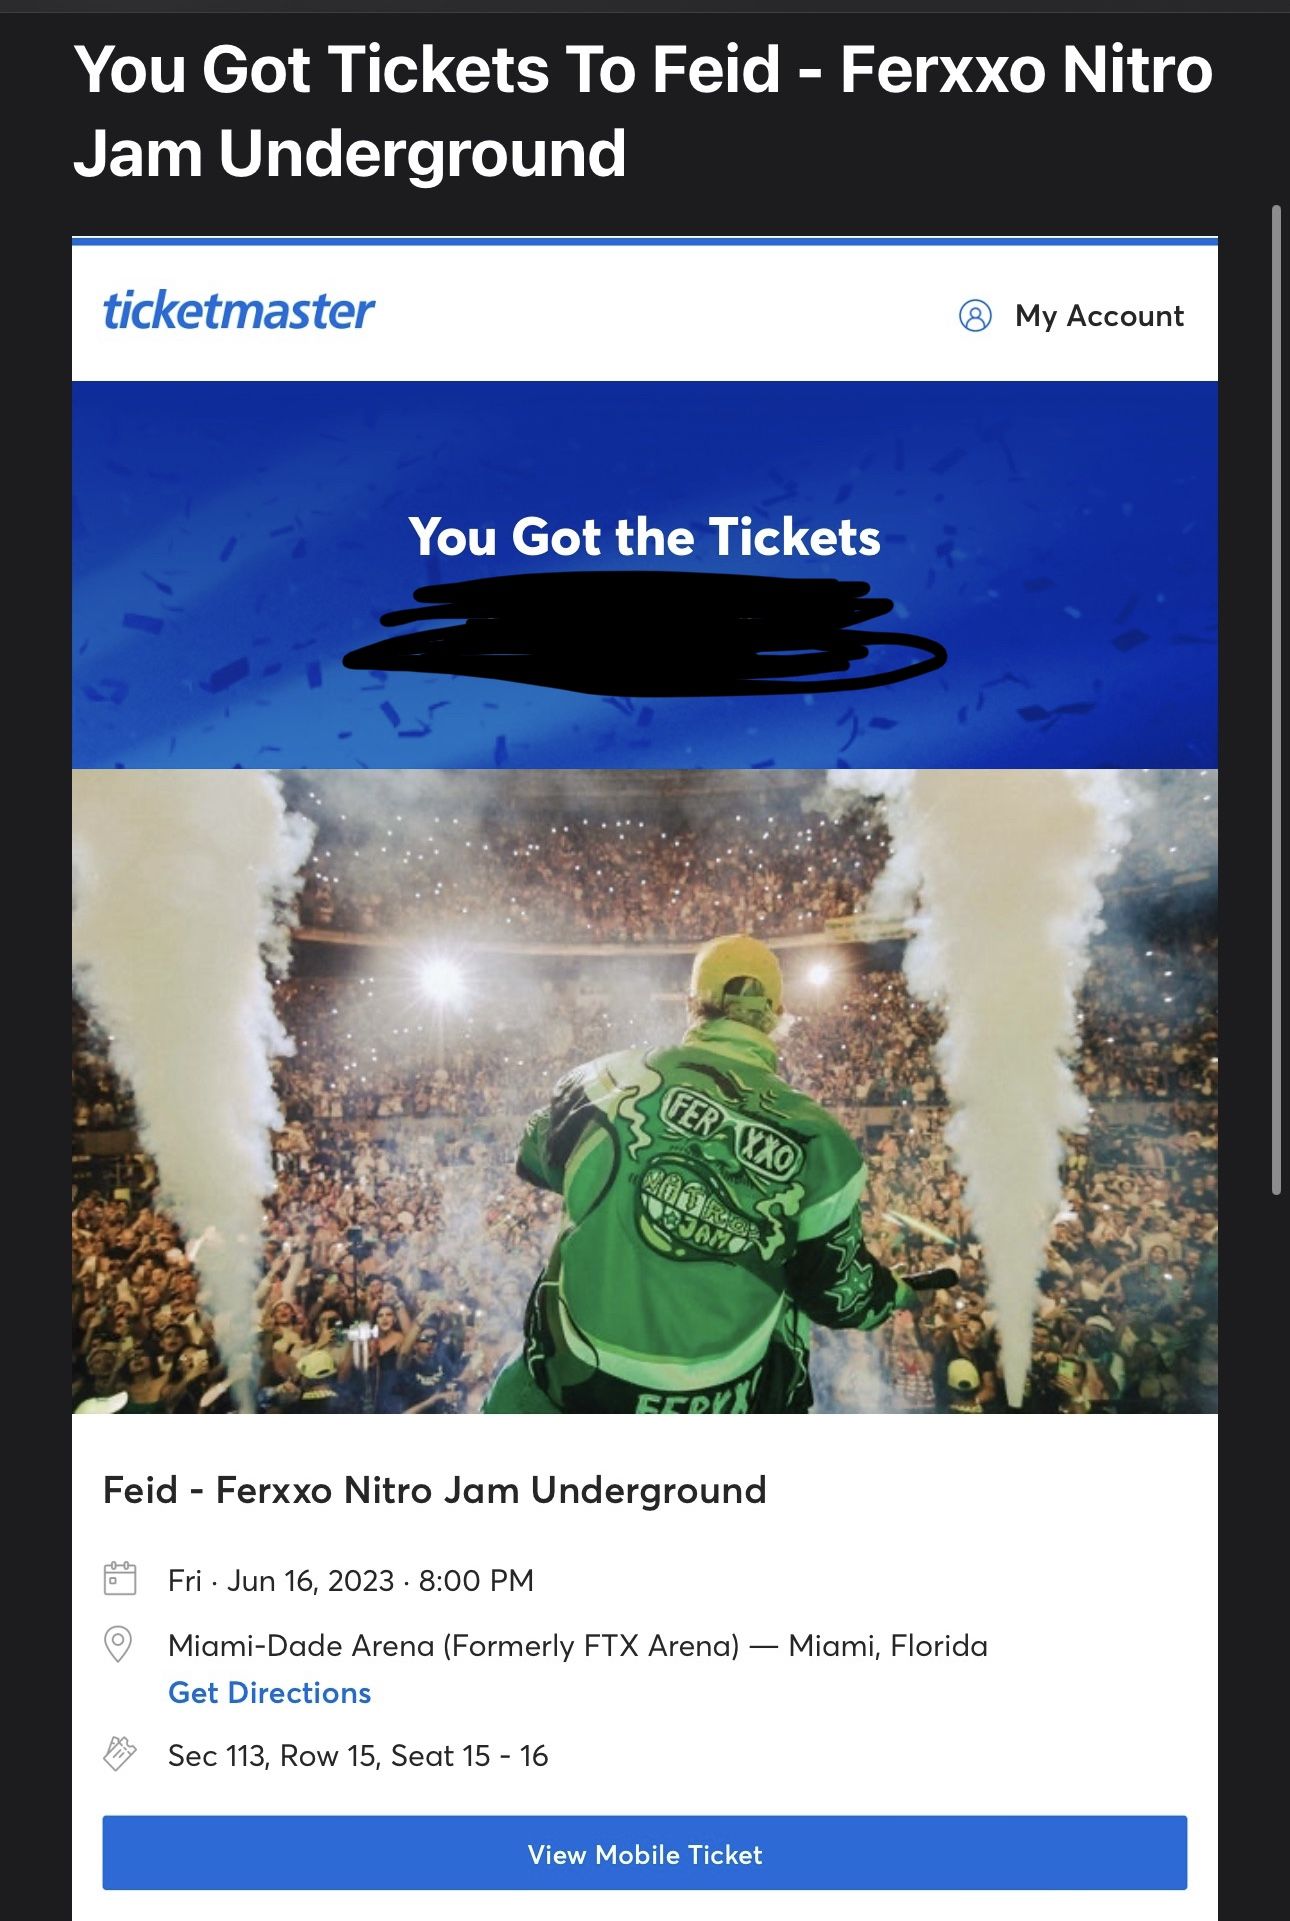Viewport: 1290px width, 1921px height.
Task: Click the location pin icon
Action: [118, 1644]
